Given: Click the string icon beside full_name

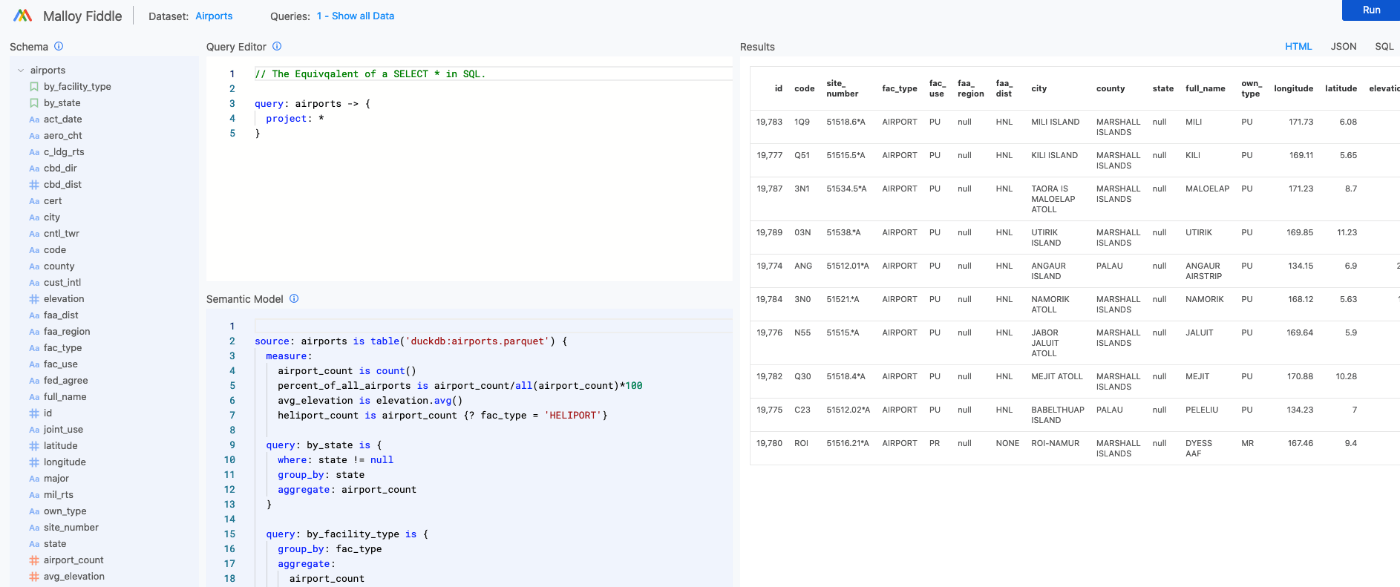Looking at the screenshot, I should tap(34, 397).
